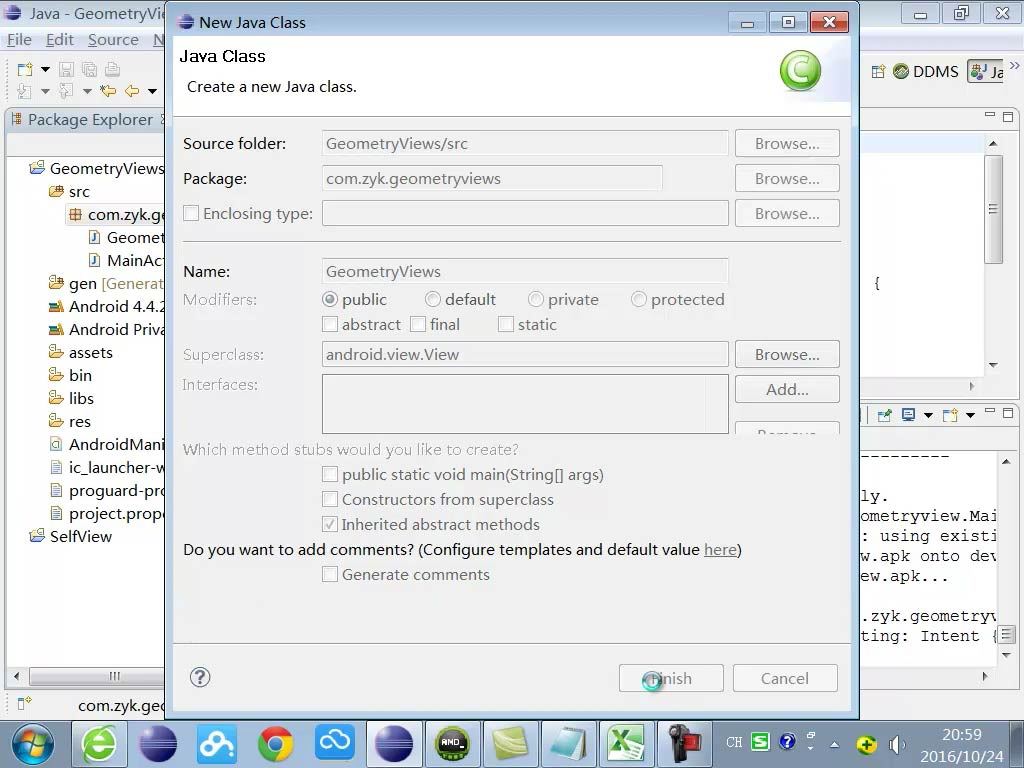Open the open-console dropdown arrow

[x=970, y=415]
